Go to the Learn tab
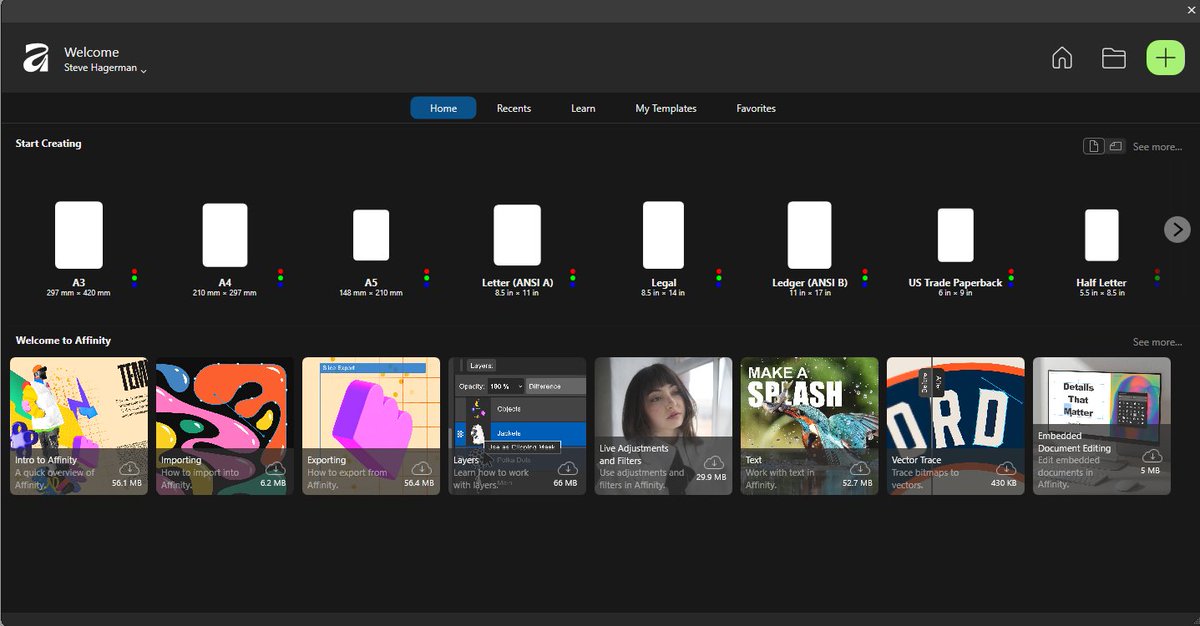The height and width of the screenshot is (626, 1200). click(583, 108)
